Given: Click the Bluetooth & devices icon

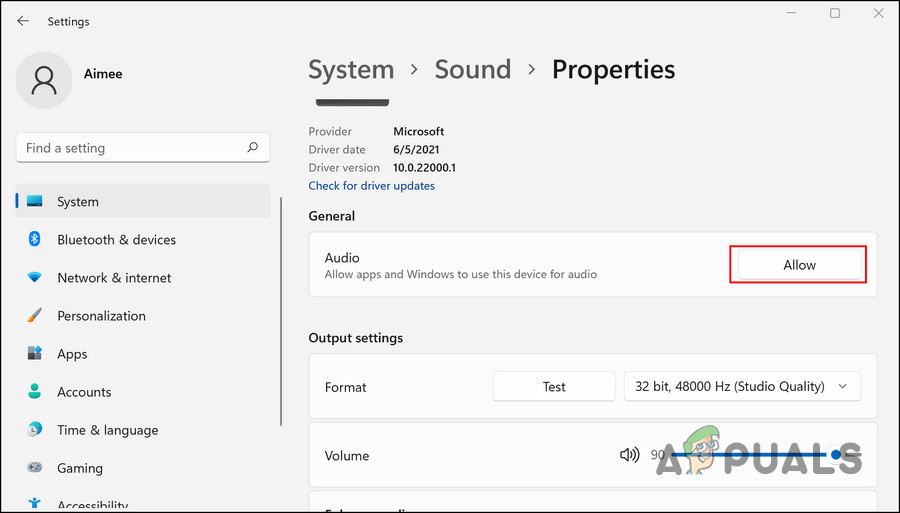Looking at the screenshot, I should tap(35, 240).
